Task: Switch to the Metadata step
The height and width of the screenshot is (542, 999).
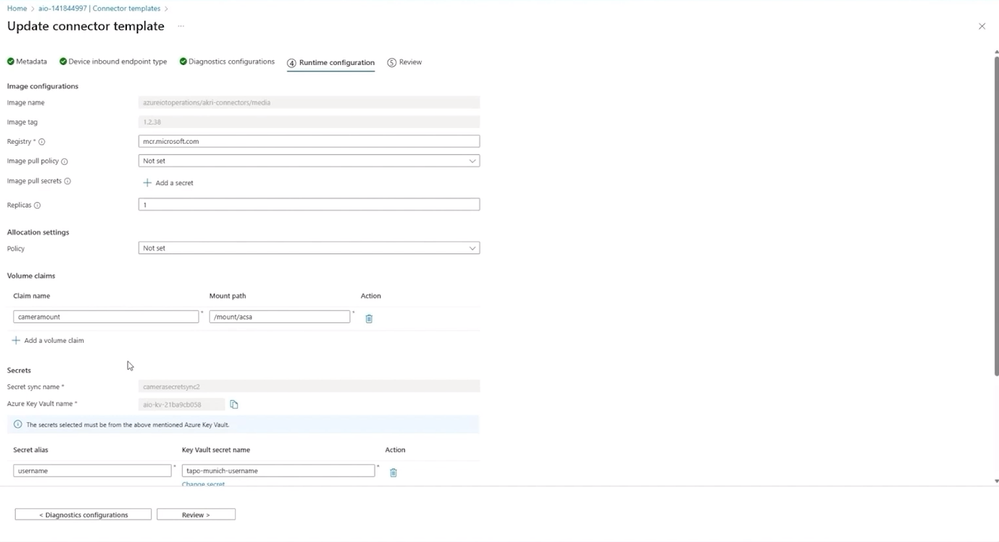Action: [27, 62]
